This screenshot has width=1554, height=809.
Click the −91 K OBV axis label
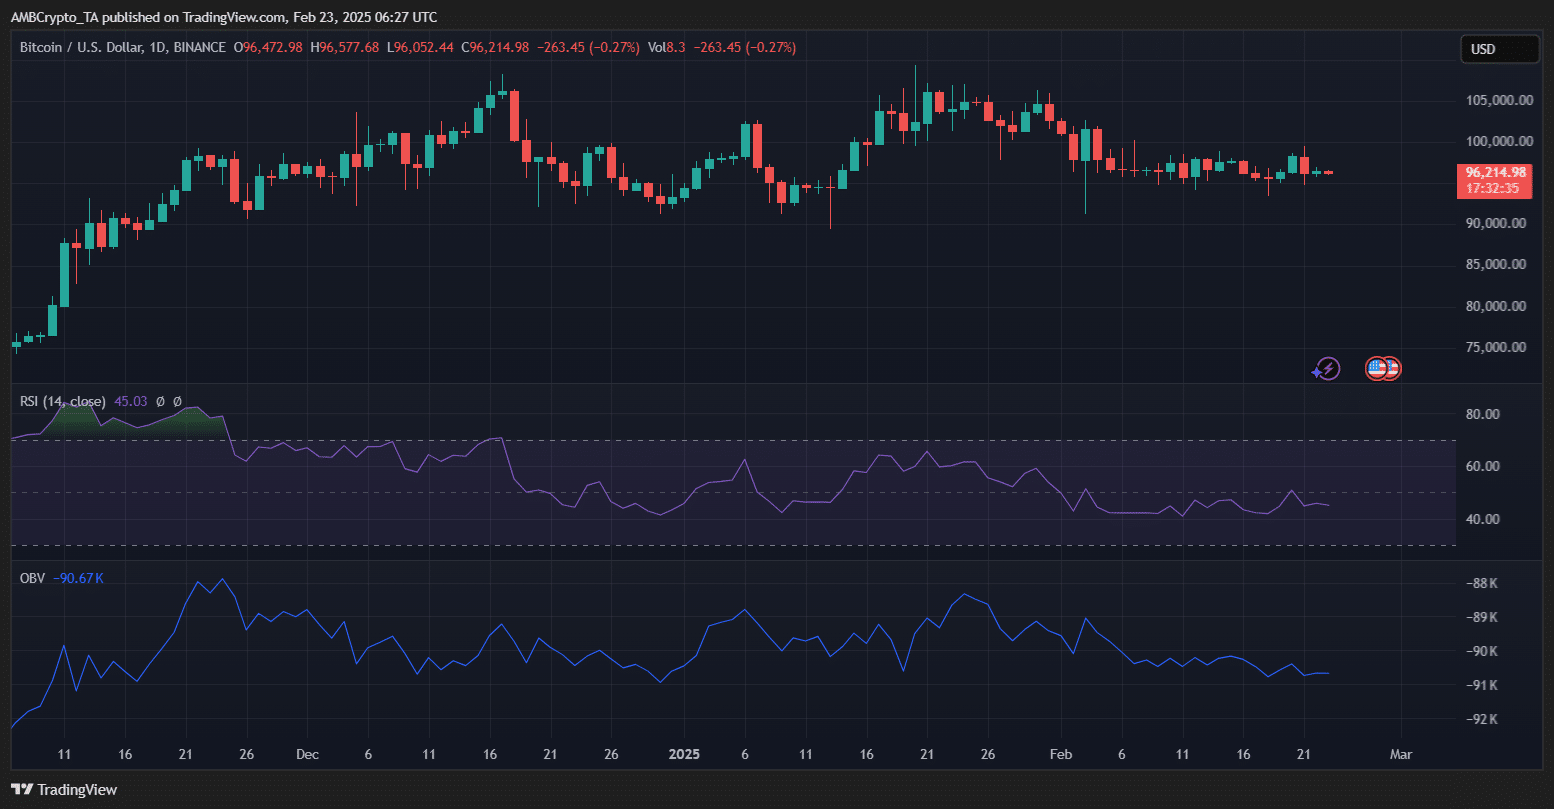1480,685
